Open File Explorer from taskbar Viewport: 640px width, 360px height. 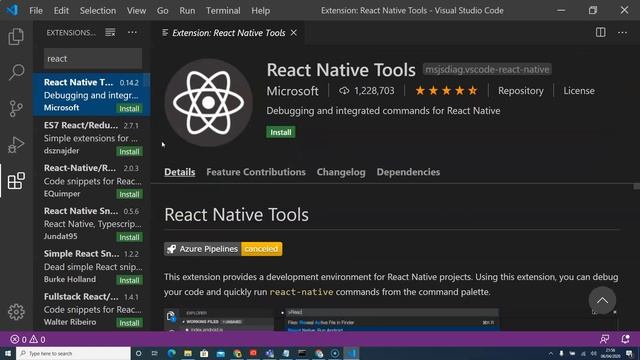click(188, 353)
